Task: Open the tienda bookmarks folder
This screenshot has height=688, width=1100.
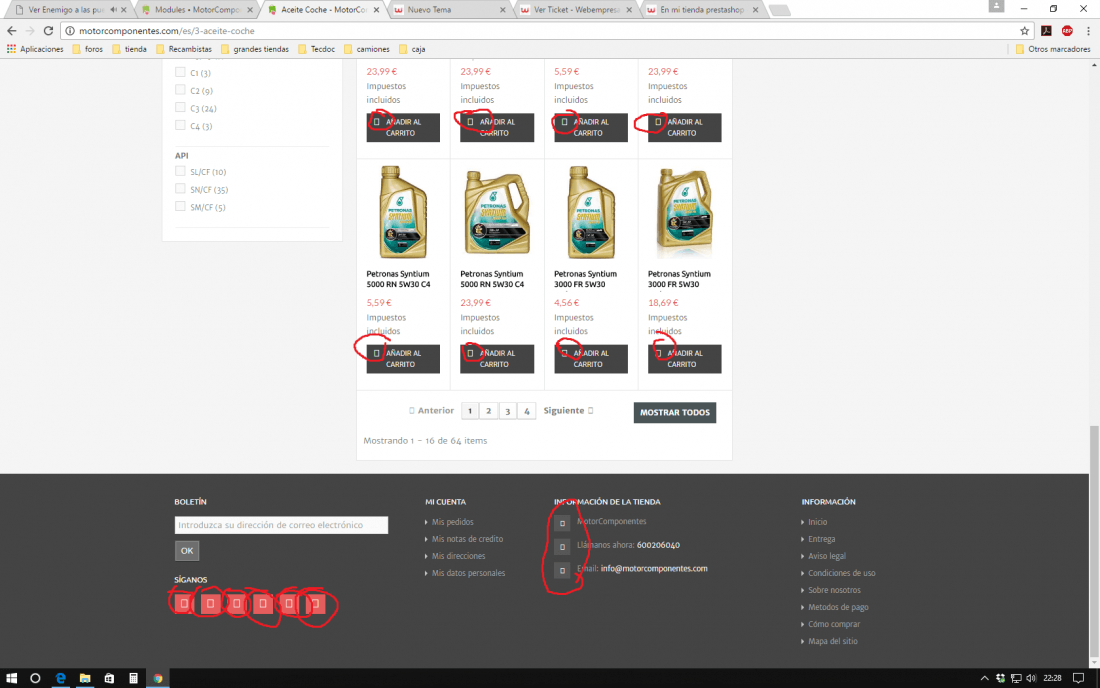Action: pos(130,49)
